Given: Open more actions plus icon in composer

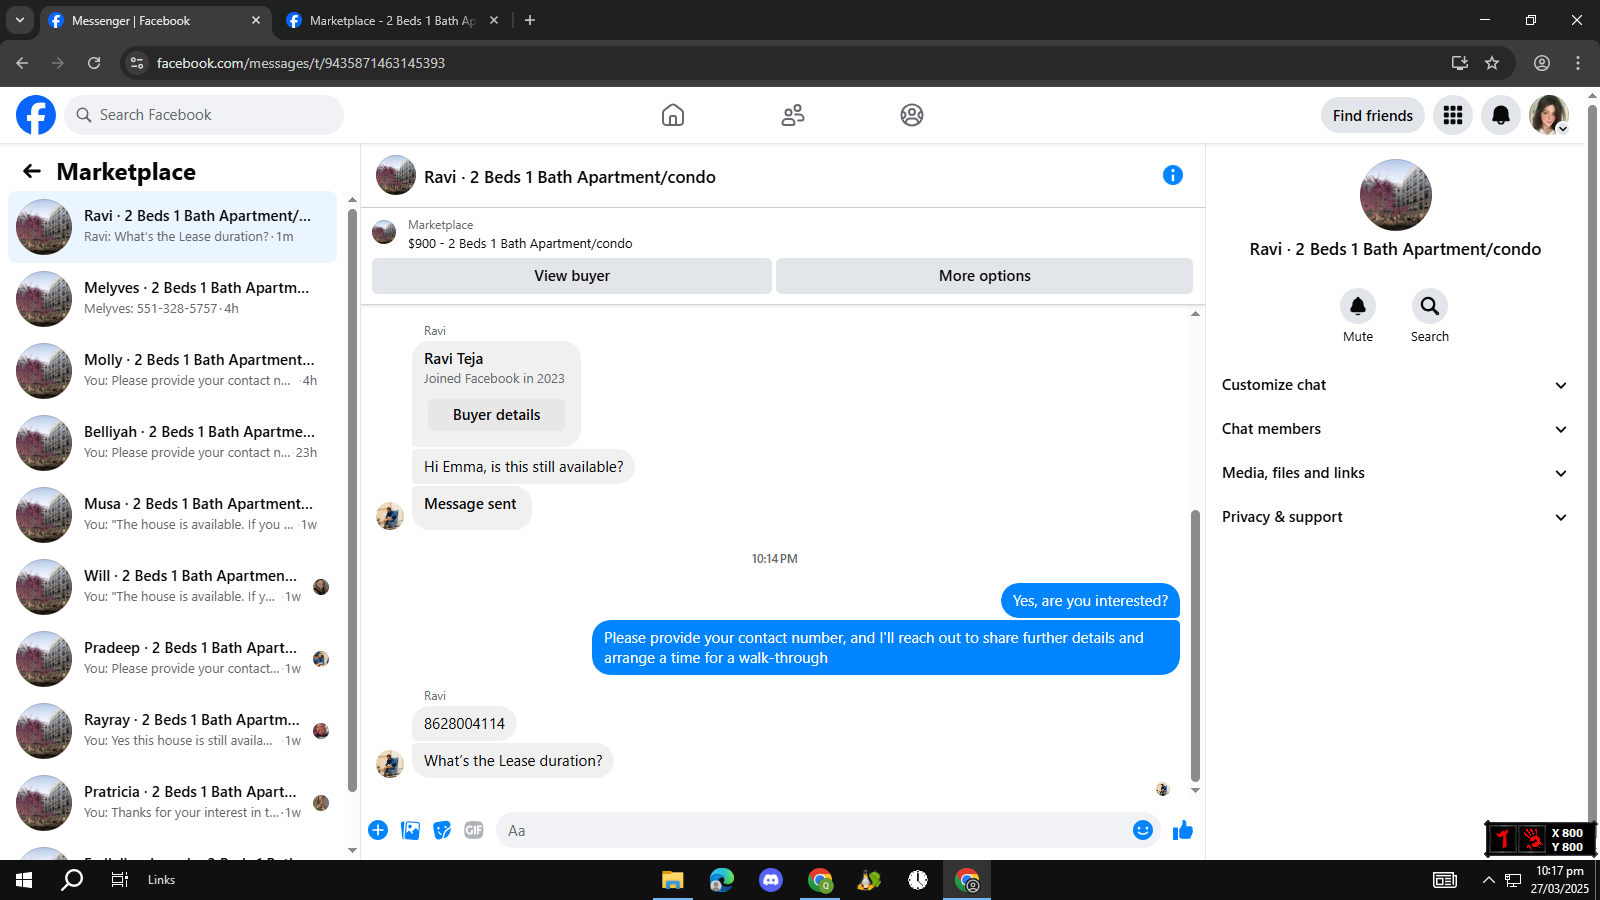Looking at the screenshot, I should (x=378, y=830).
